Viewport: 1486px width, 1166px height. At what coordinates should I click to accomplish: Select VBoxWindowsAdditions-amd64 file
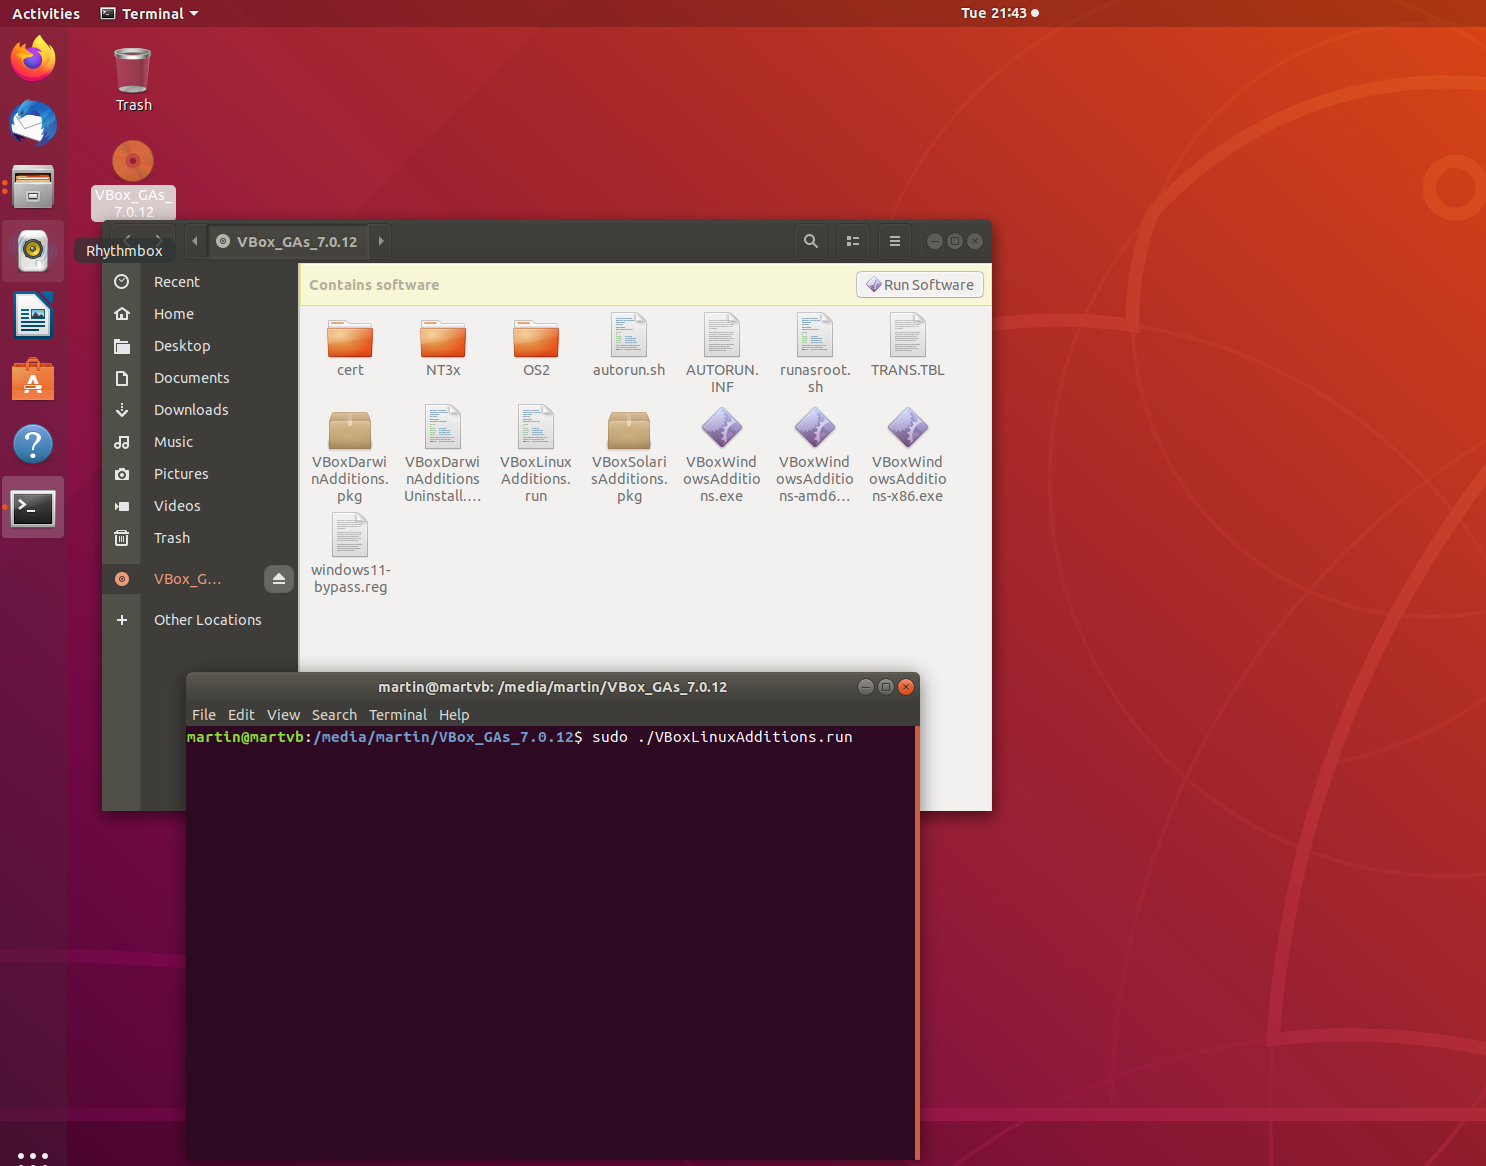[815, 455]
